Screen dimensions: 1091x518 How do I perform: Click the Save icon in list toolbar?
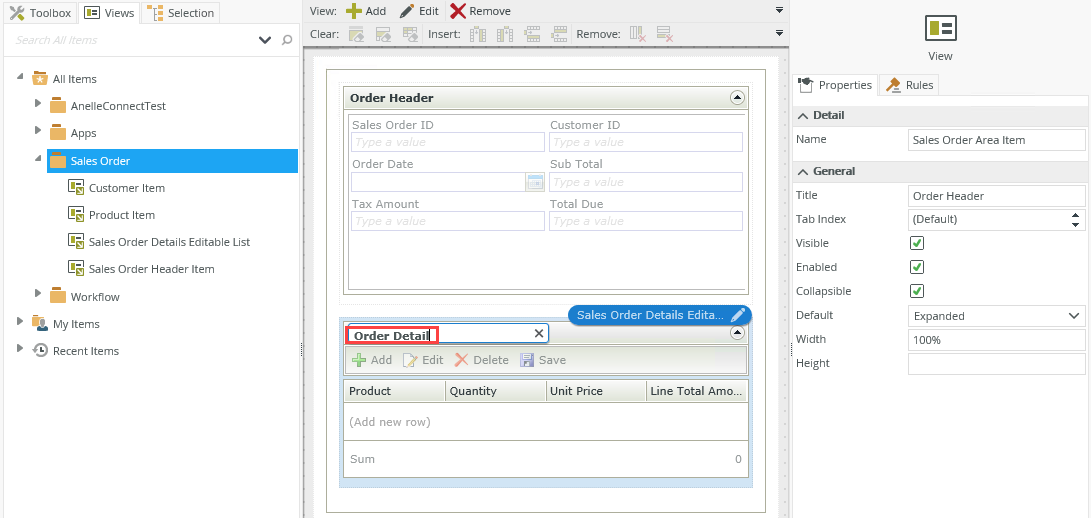(x=543, y=360)
